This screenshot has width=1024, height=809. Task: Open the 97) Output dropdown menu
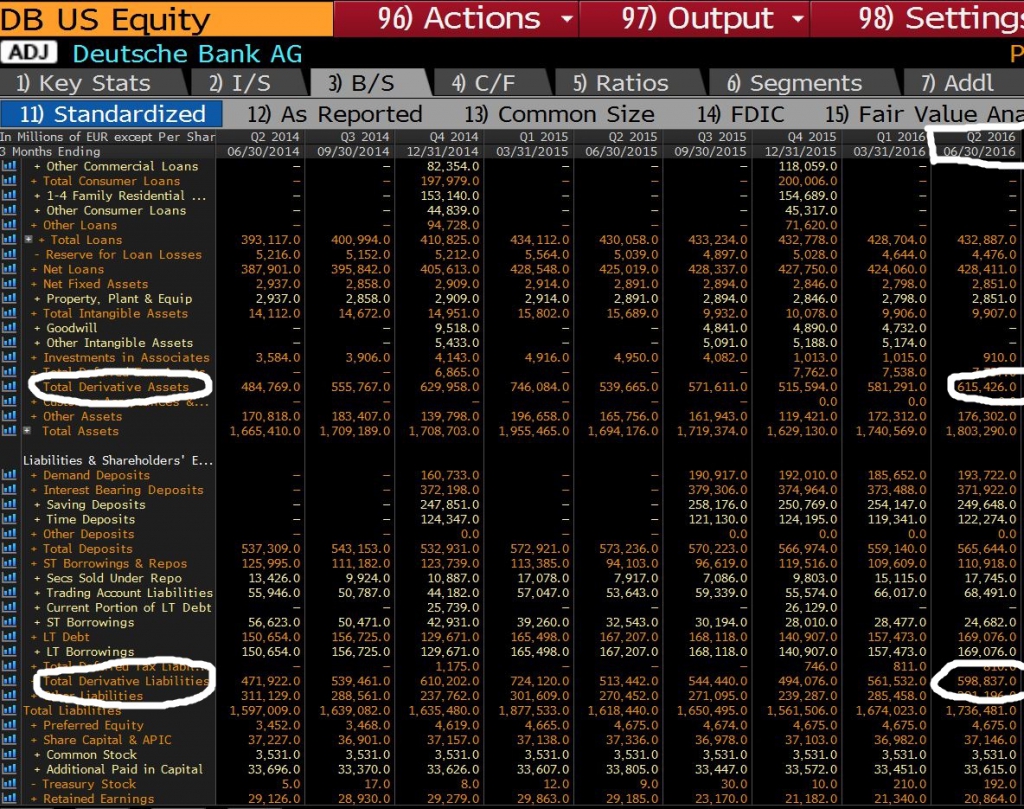(695, 18)
